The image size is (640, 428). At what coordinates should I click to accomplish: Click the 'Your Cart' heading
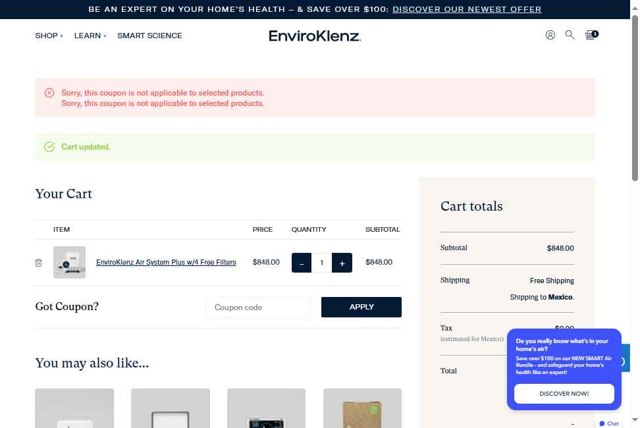pyautogui.click(x=64, y=194)
